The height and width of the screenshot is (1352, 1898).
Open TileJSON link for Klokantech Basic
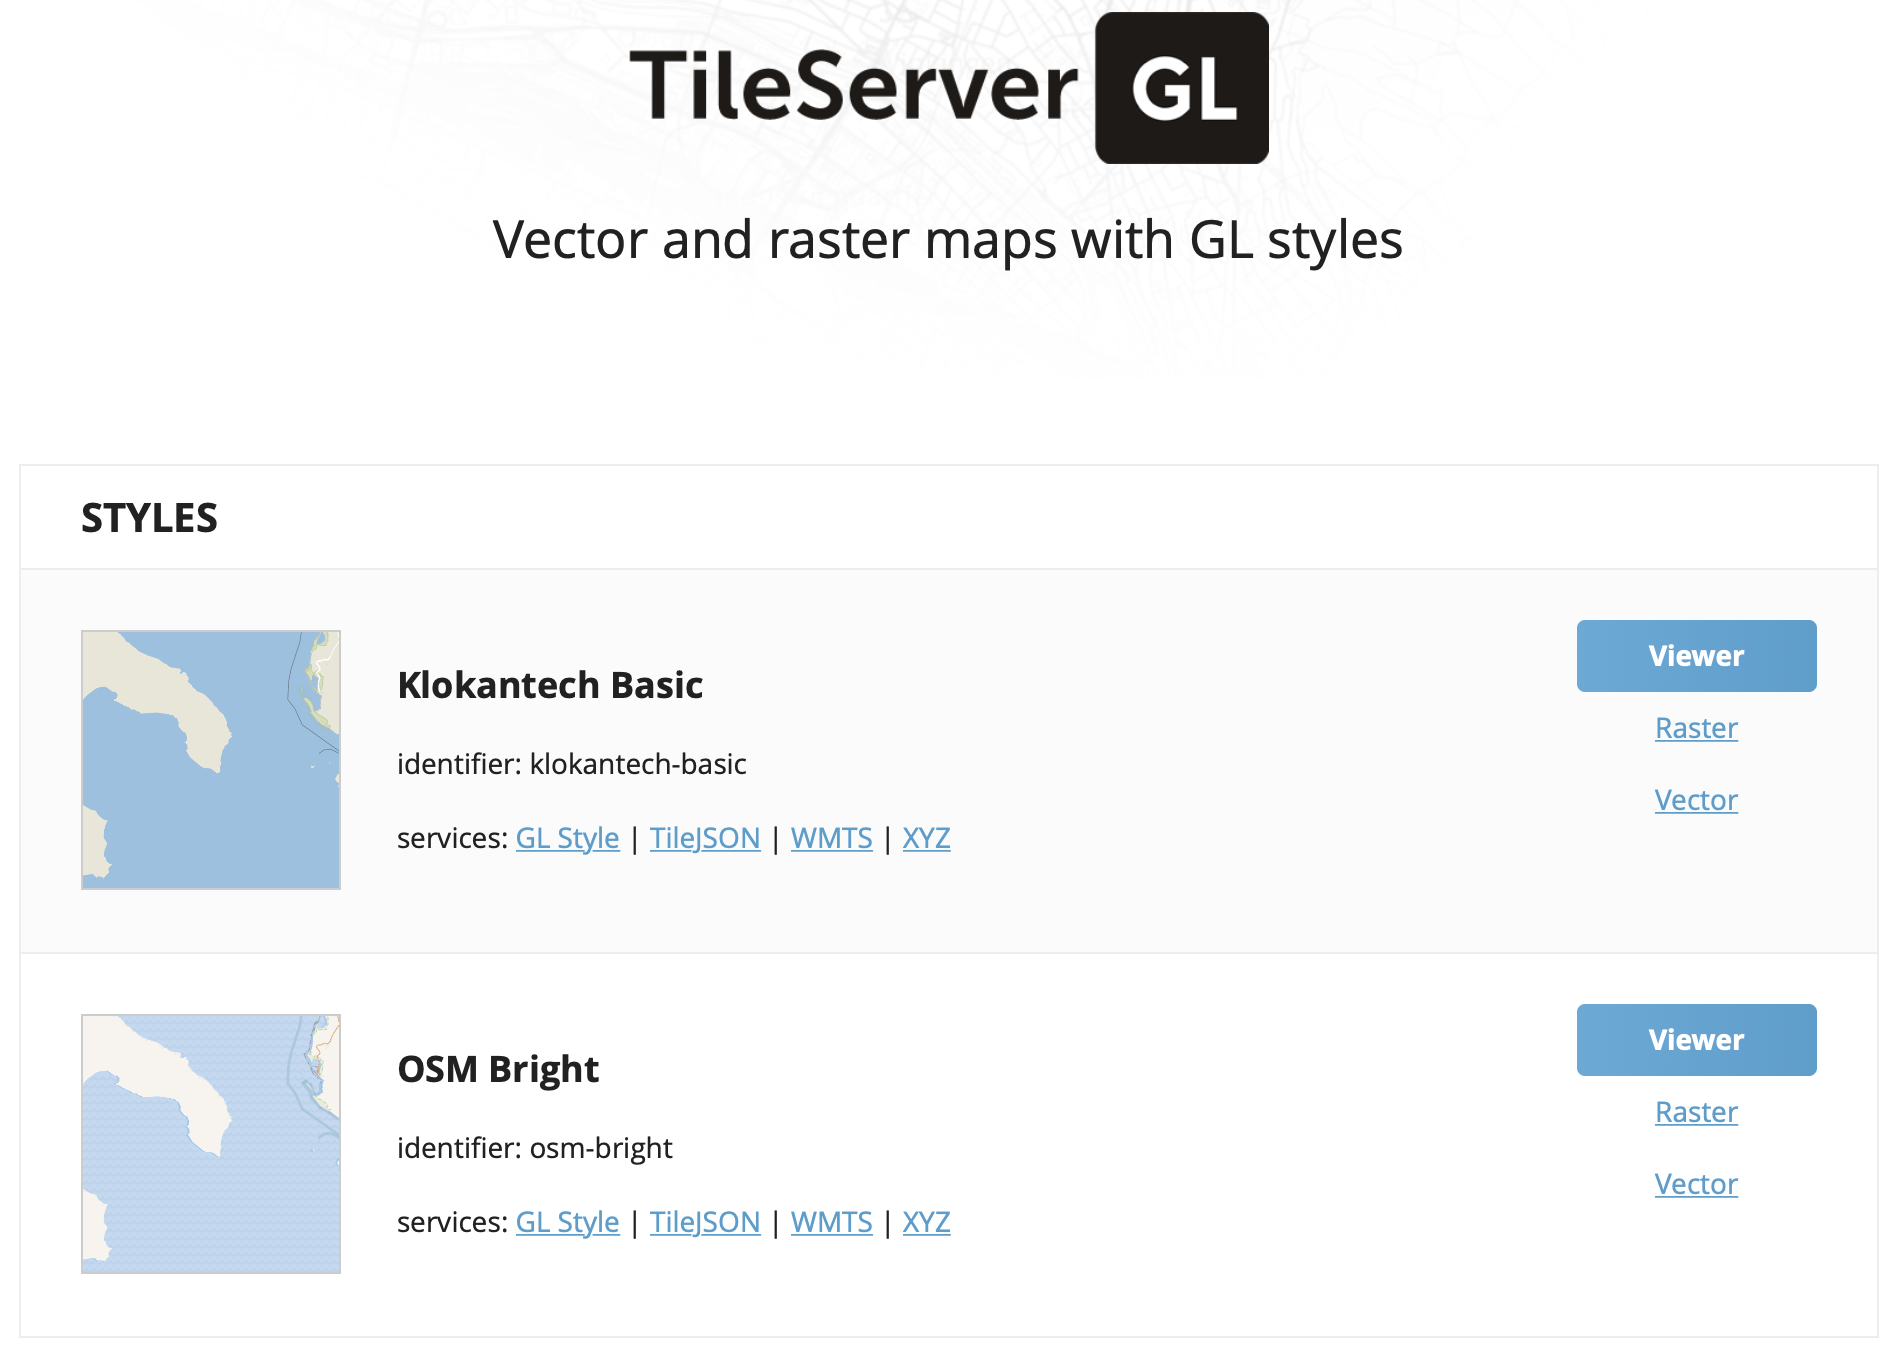point(705,838)
